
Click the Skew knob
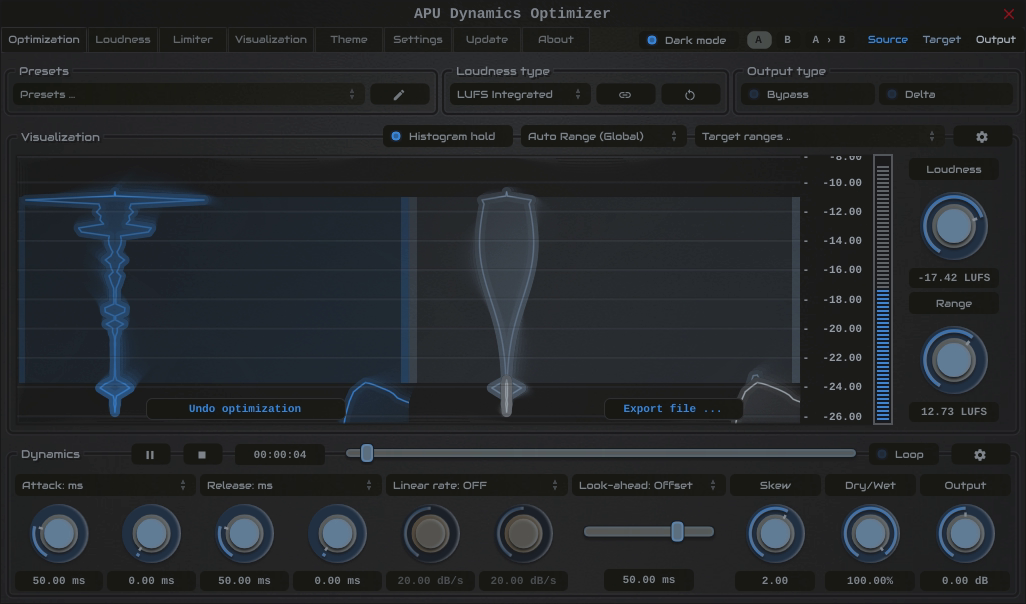(775, 534)
